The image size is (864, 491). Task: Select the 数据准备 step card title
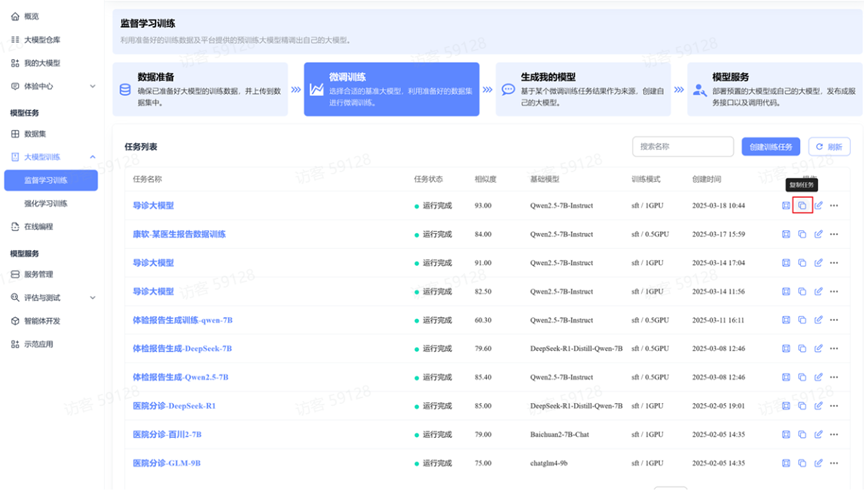click(x=156, y=77)
